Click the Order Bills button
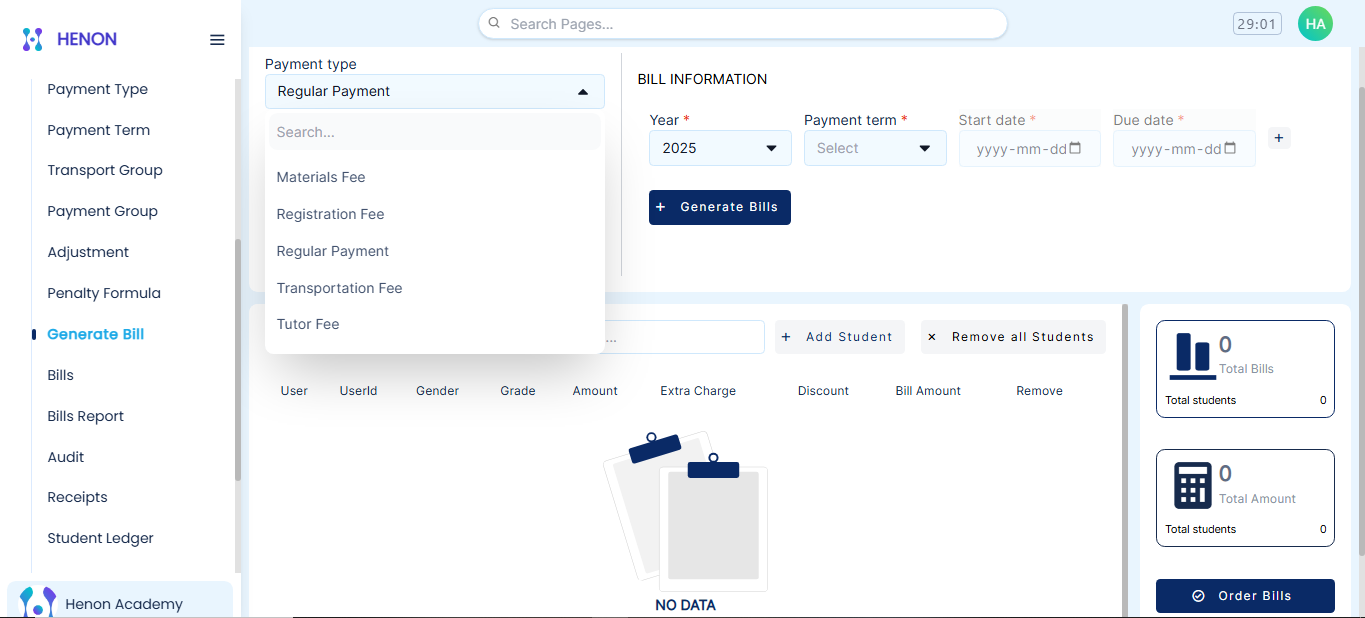The width and height of the screenshot is (1365, 618). 1245,596
